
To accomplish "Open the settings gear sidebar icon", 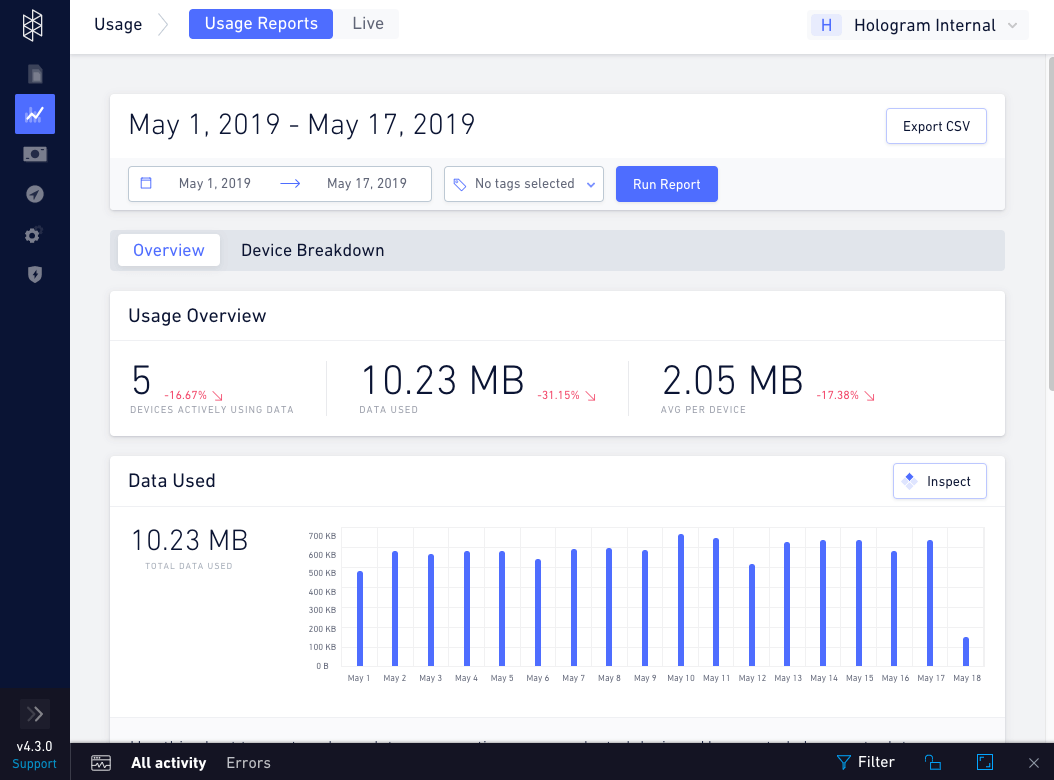I will pos(34,235).
